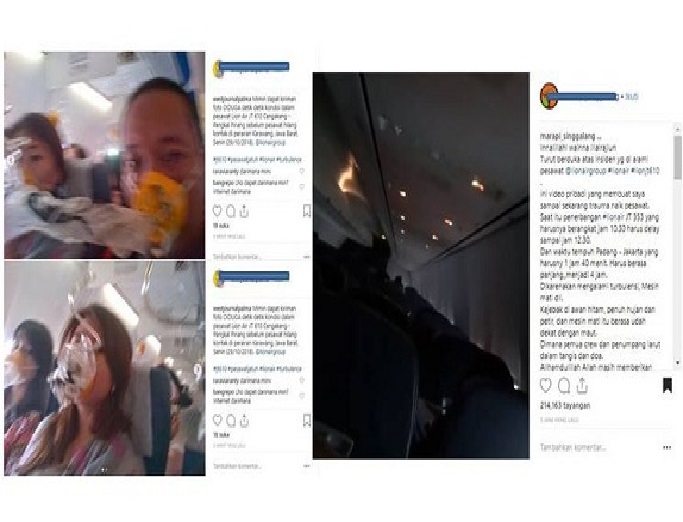Share the woman's oxygen mask photo post
683x522 pixels.
[x=244, y=420]
